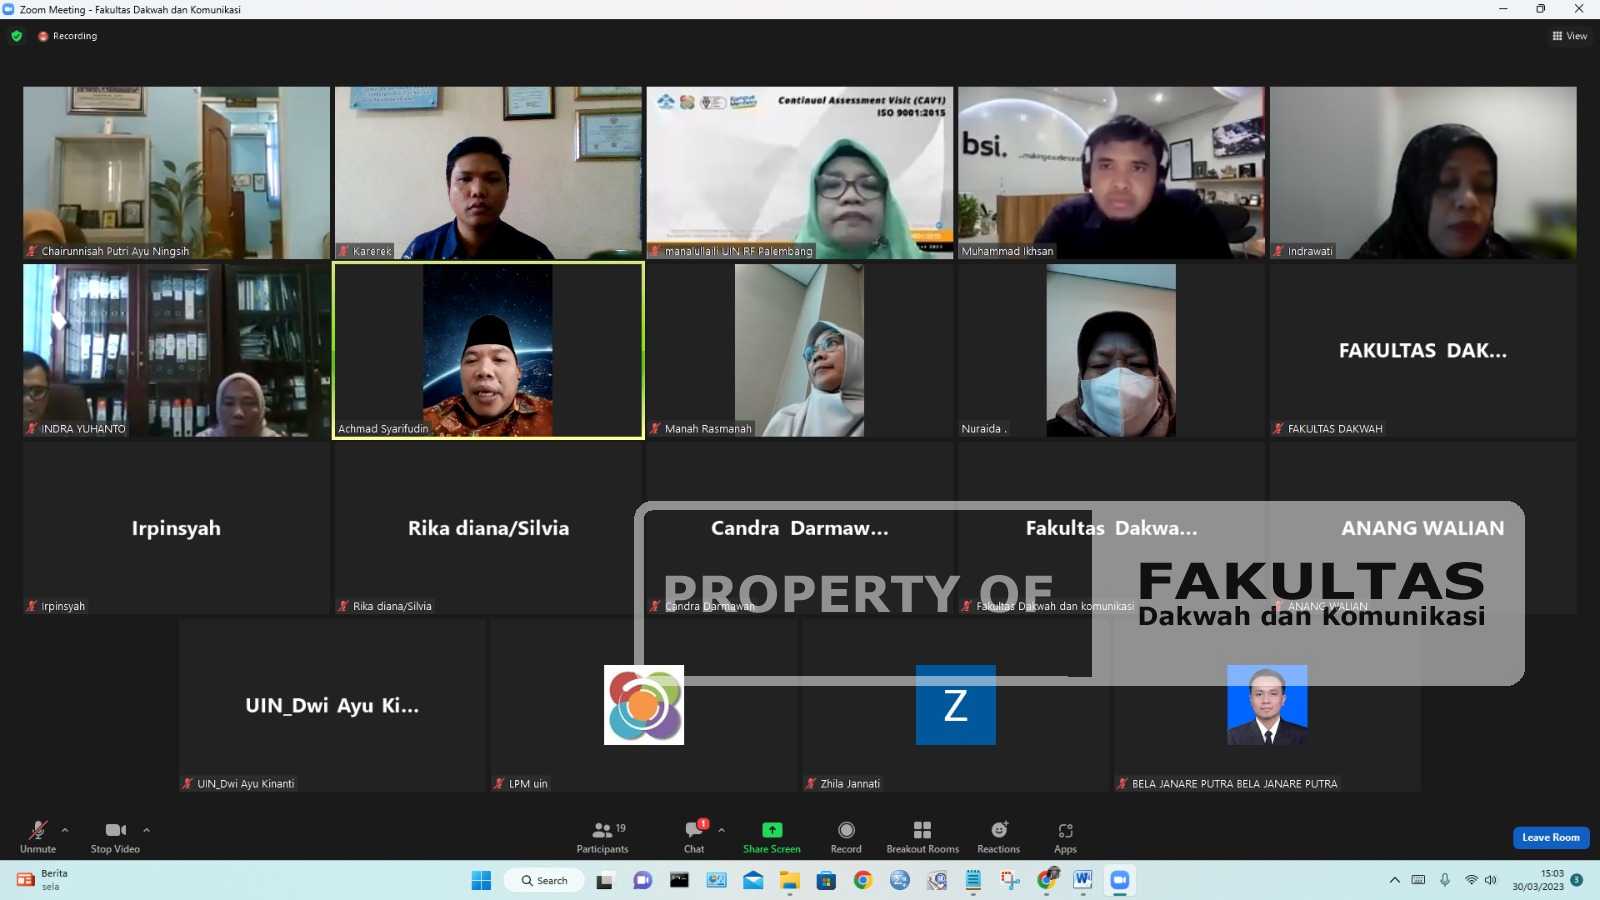Click the INDRA YUHANTO video tile
Screen dimensions: 1600x900
176,350
